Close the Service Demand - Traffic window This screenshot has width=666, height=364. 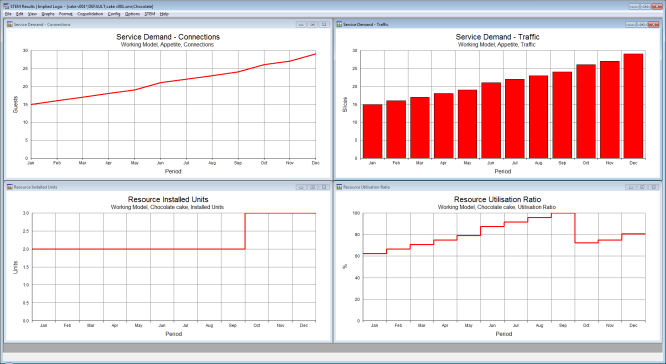653,25
